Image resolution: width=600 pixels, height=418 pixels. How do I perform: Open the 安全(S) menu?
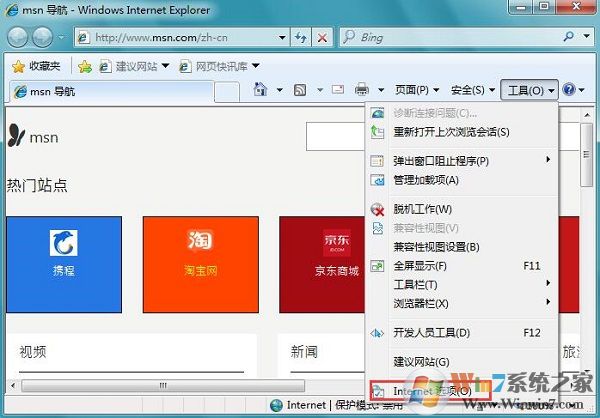[473, 90]
